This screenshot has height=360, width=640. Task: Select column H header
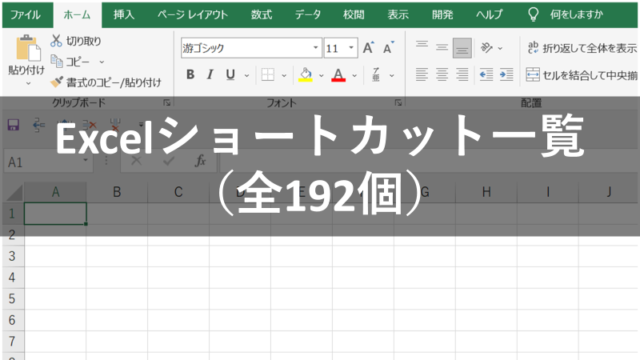click(486, 192)
